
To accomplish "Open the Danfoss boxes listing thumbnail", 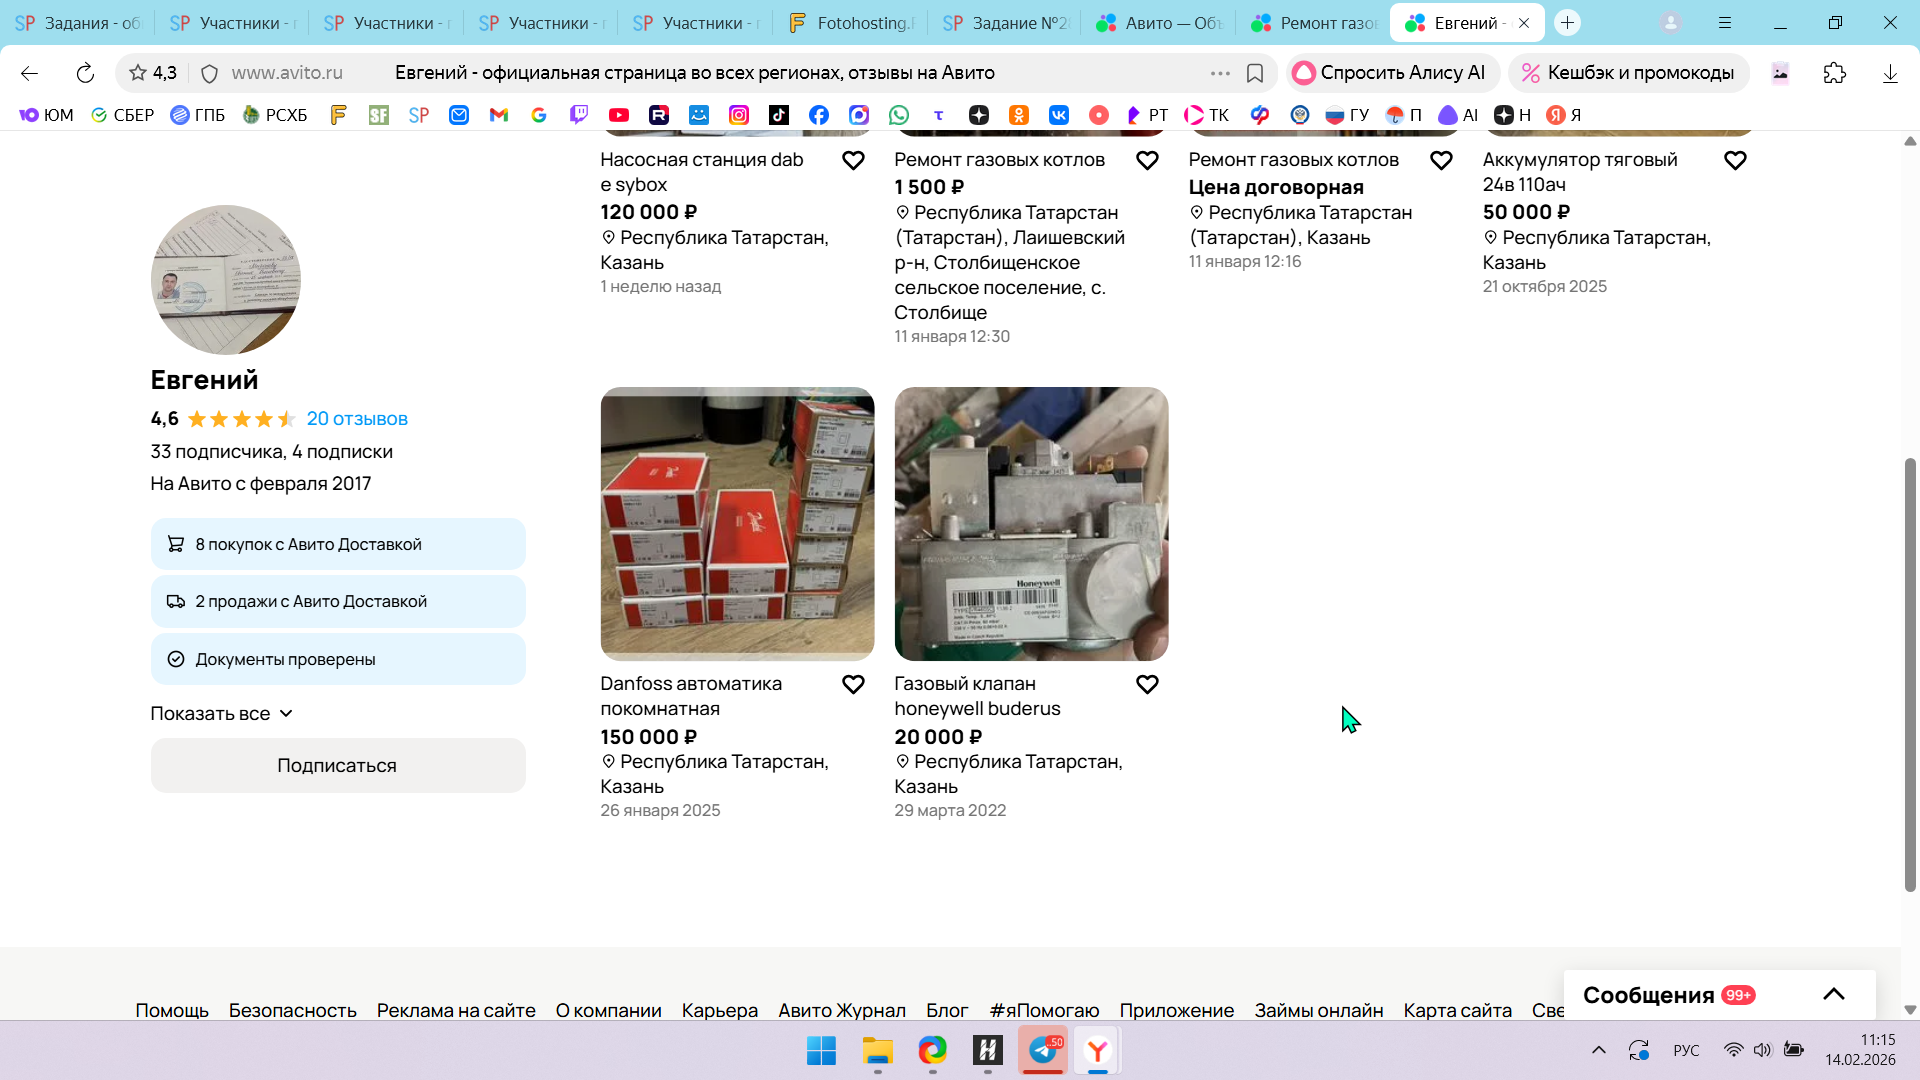I will pyautogui.click(x=737, y=524).
